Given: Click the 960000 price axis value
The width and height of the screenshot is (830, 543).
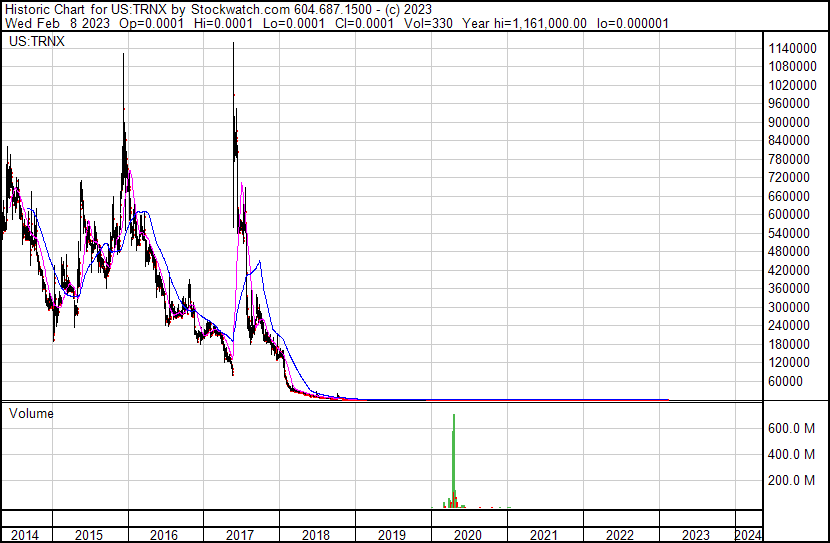Looking at the screenshot, I should [x=789, y=103].
